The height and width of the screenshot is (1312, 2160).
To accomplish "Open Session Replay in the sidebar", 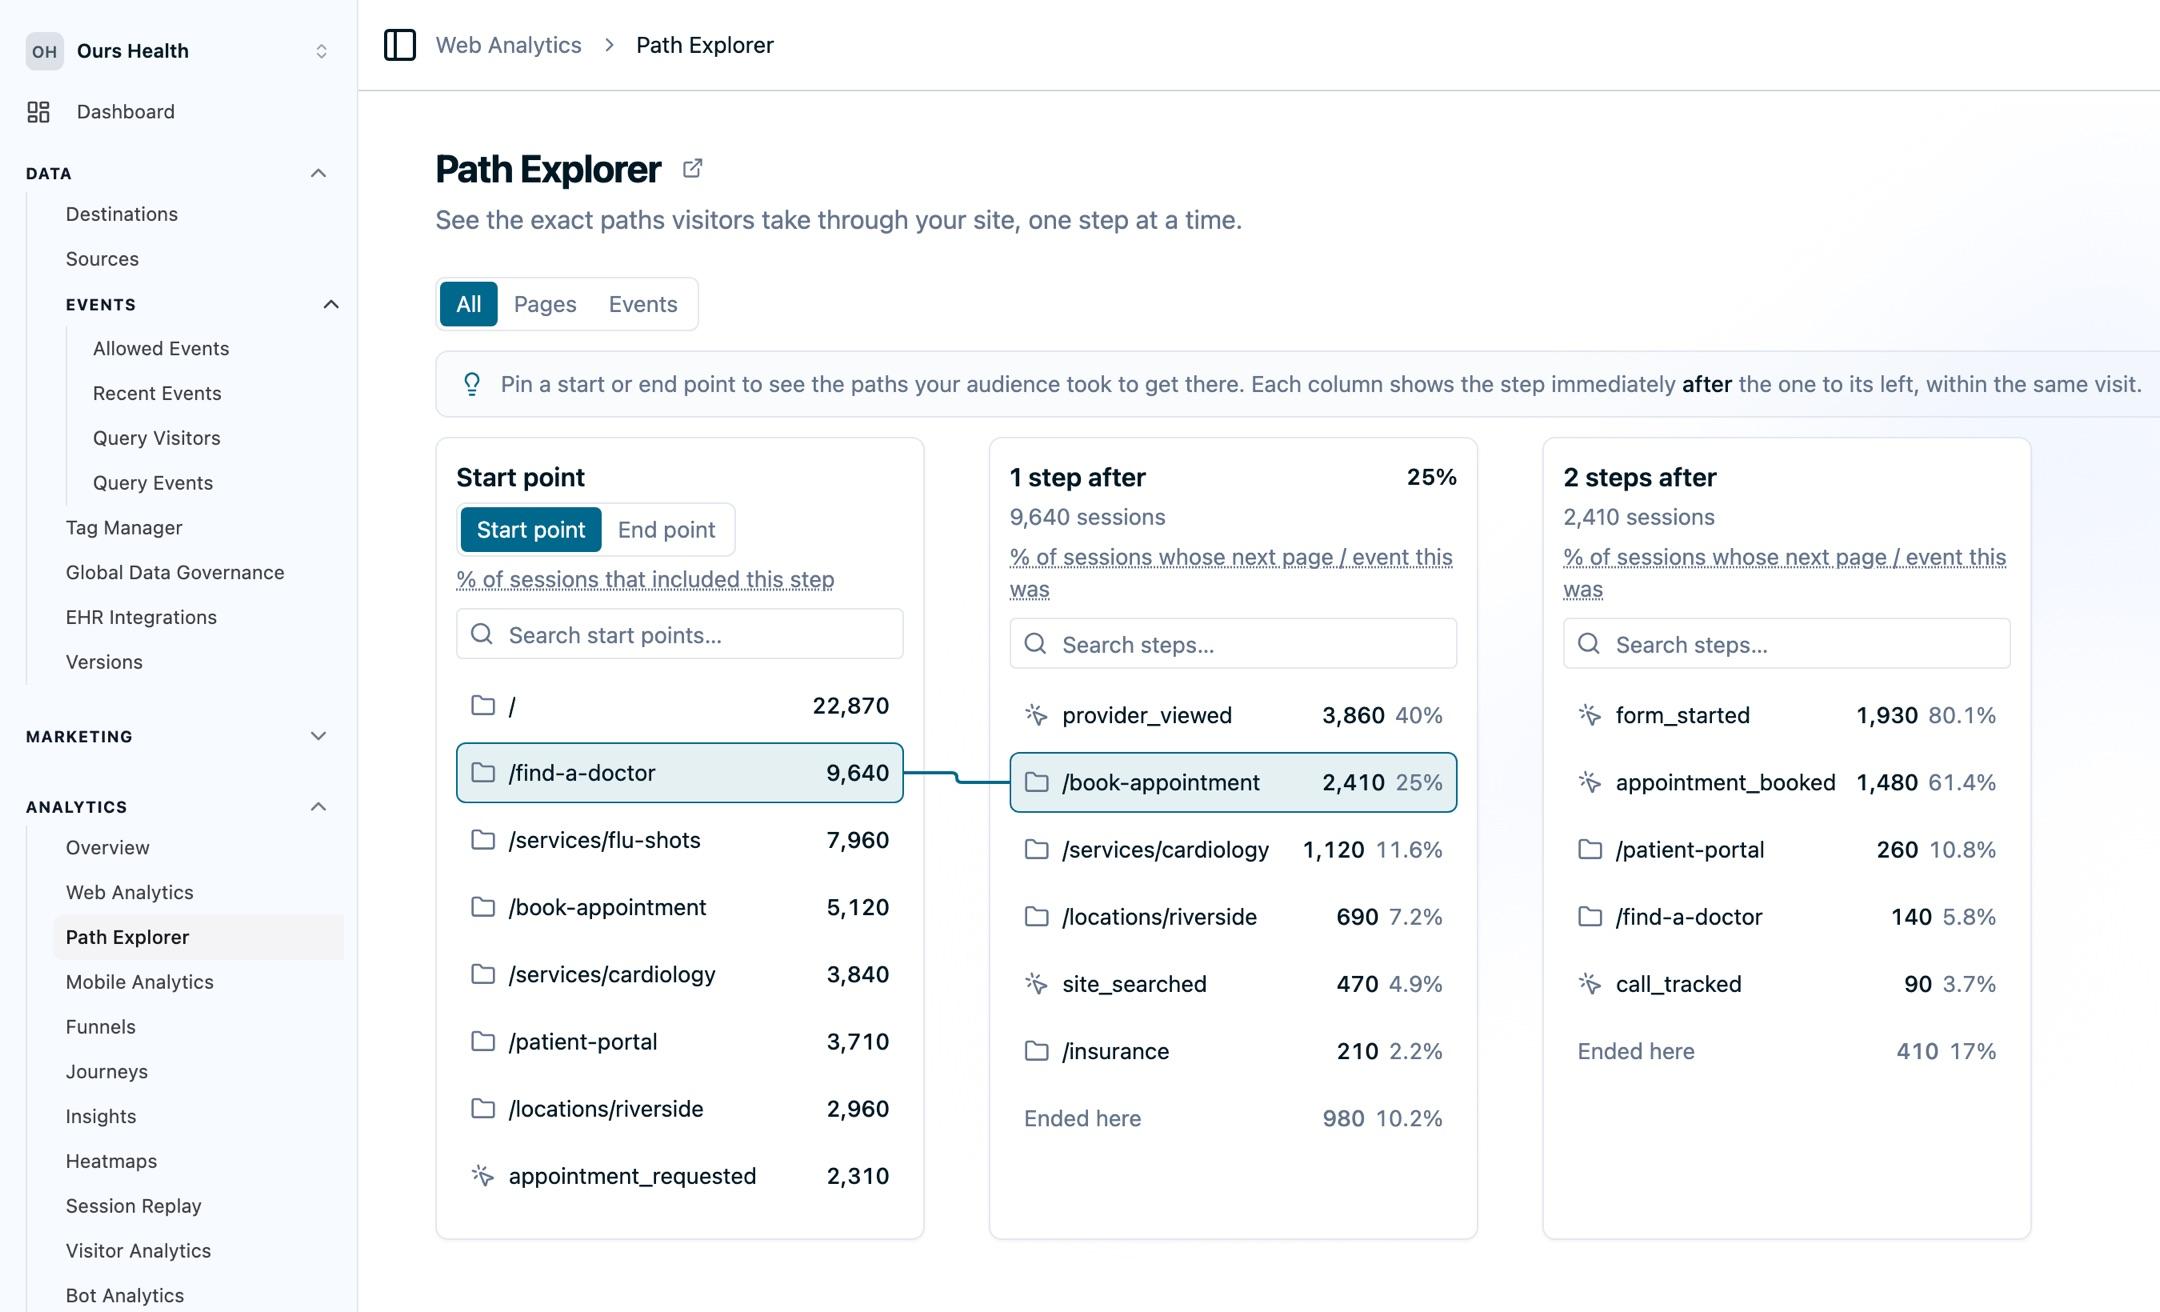I will click(x=134, y=1205).
